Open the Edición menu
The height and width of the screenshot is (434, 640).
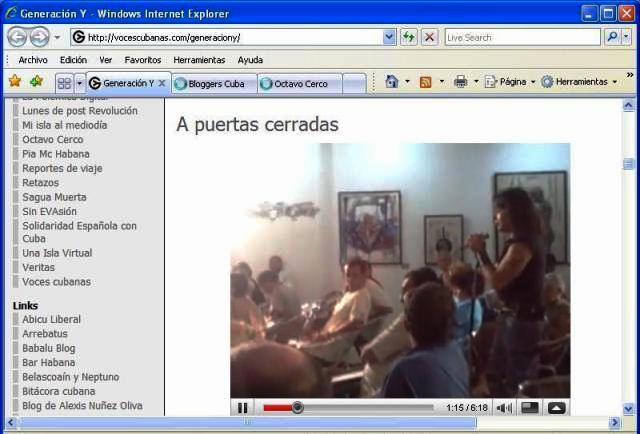(73, 60)
